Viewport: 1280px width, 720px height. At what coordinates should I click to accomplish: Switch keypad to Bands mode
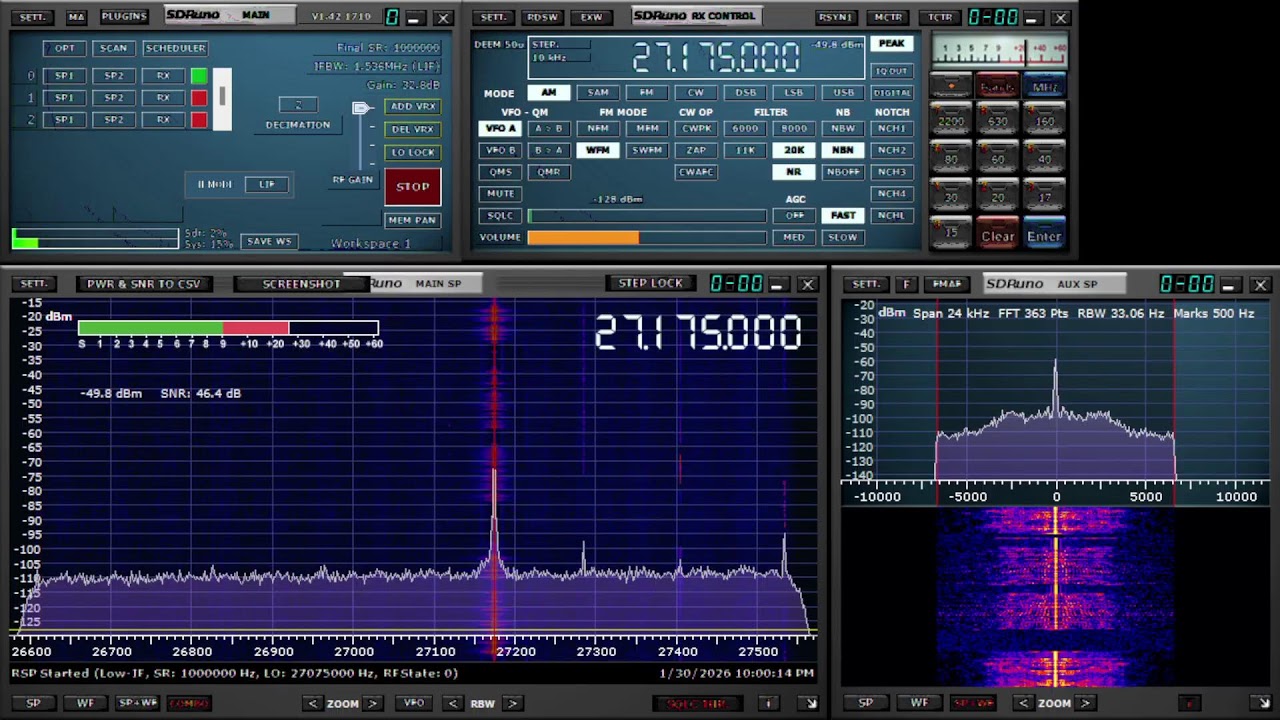[997, 87]
